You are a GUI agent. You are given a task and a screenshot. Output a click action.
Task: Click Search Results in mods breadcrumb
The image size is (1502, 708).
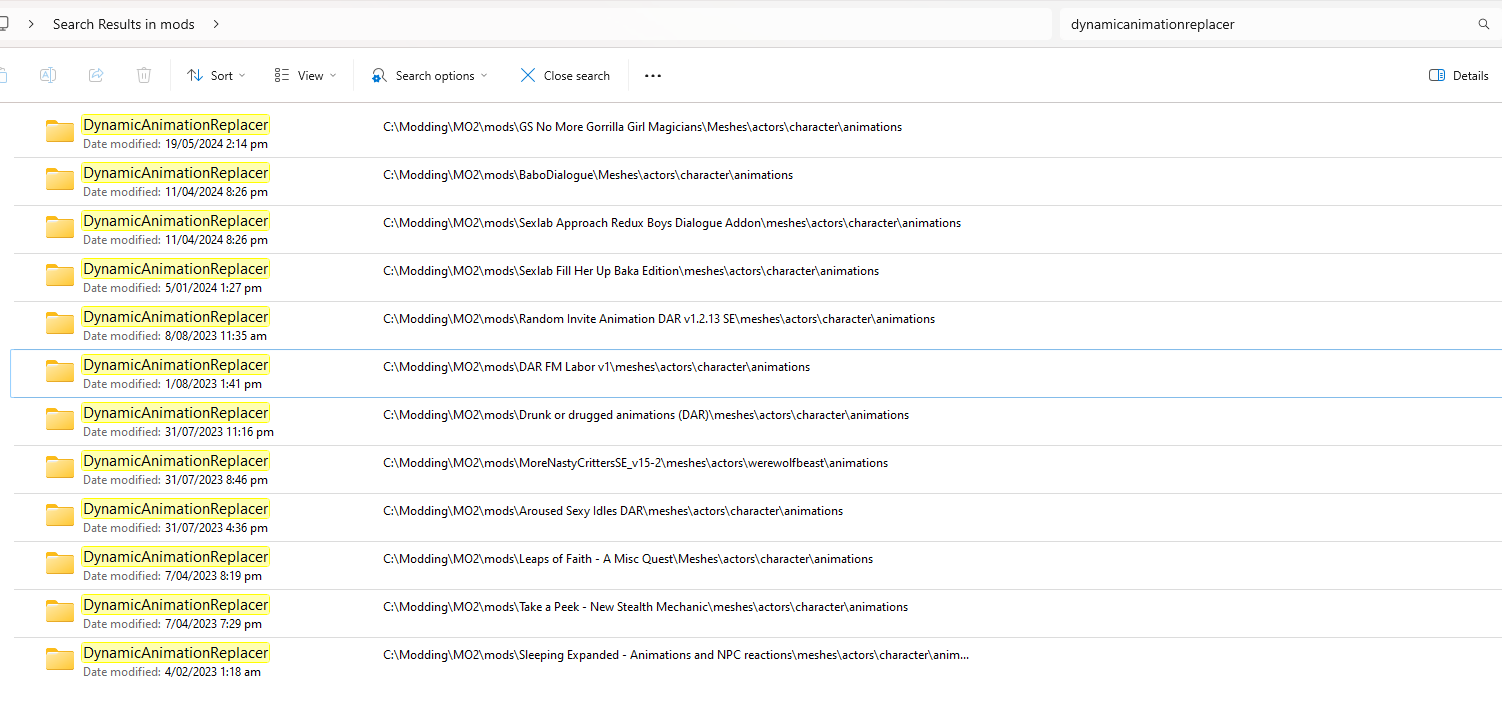[x=124, y=24]
